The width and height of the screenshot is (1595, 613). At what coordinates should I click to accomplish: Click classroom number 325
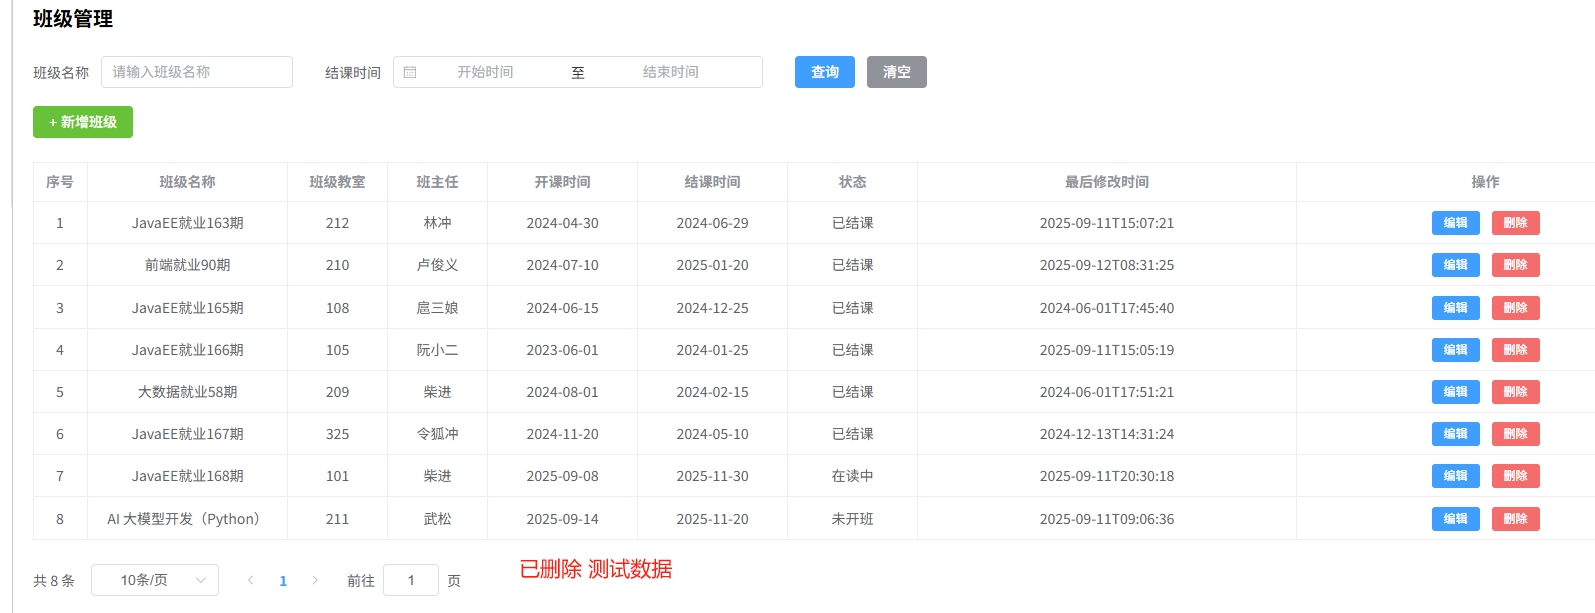[x=338, y=434]
